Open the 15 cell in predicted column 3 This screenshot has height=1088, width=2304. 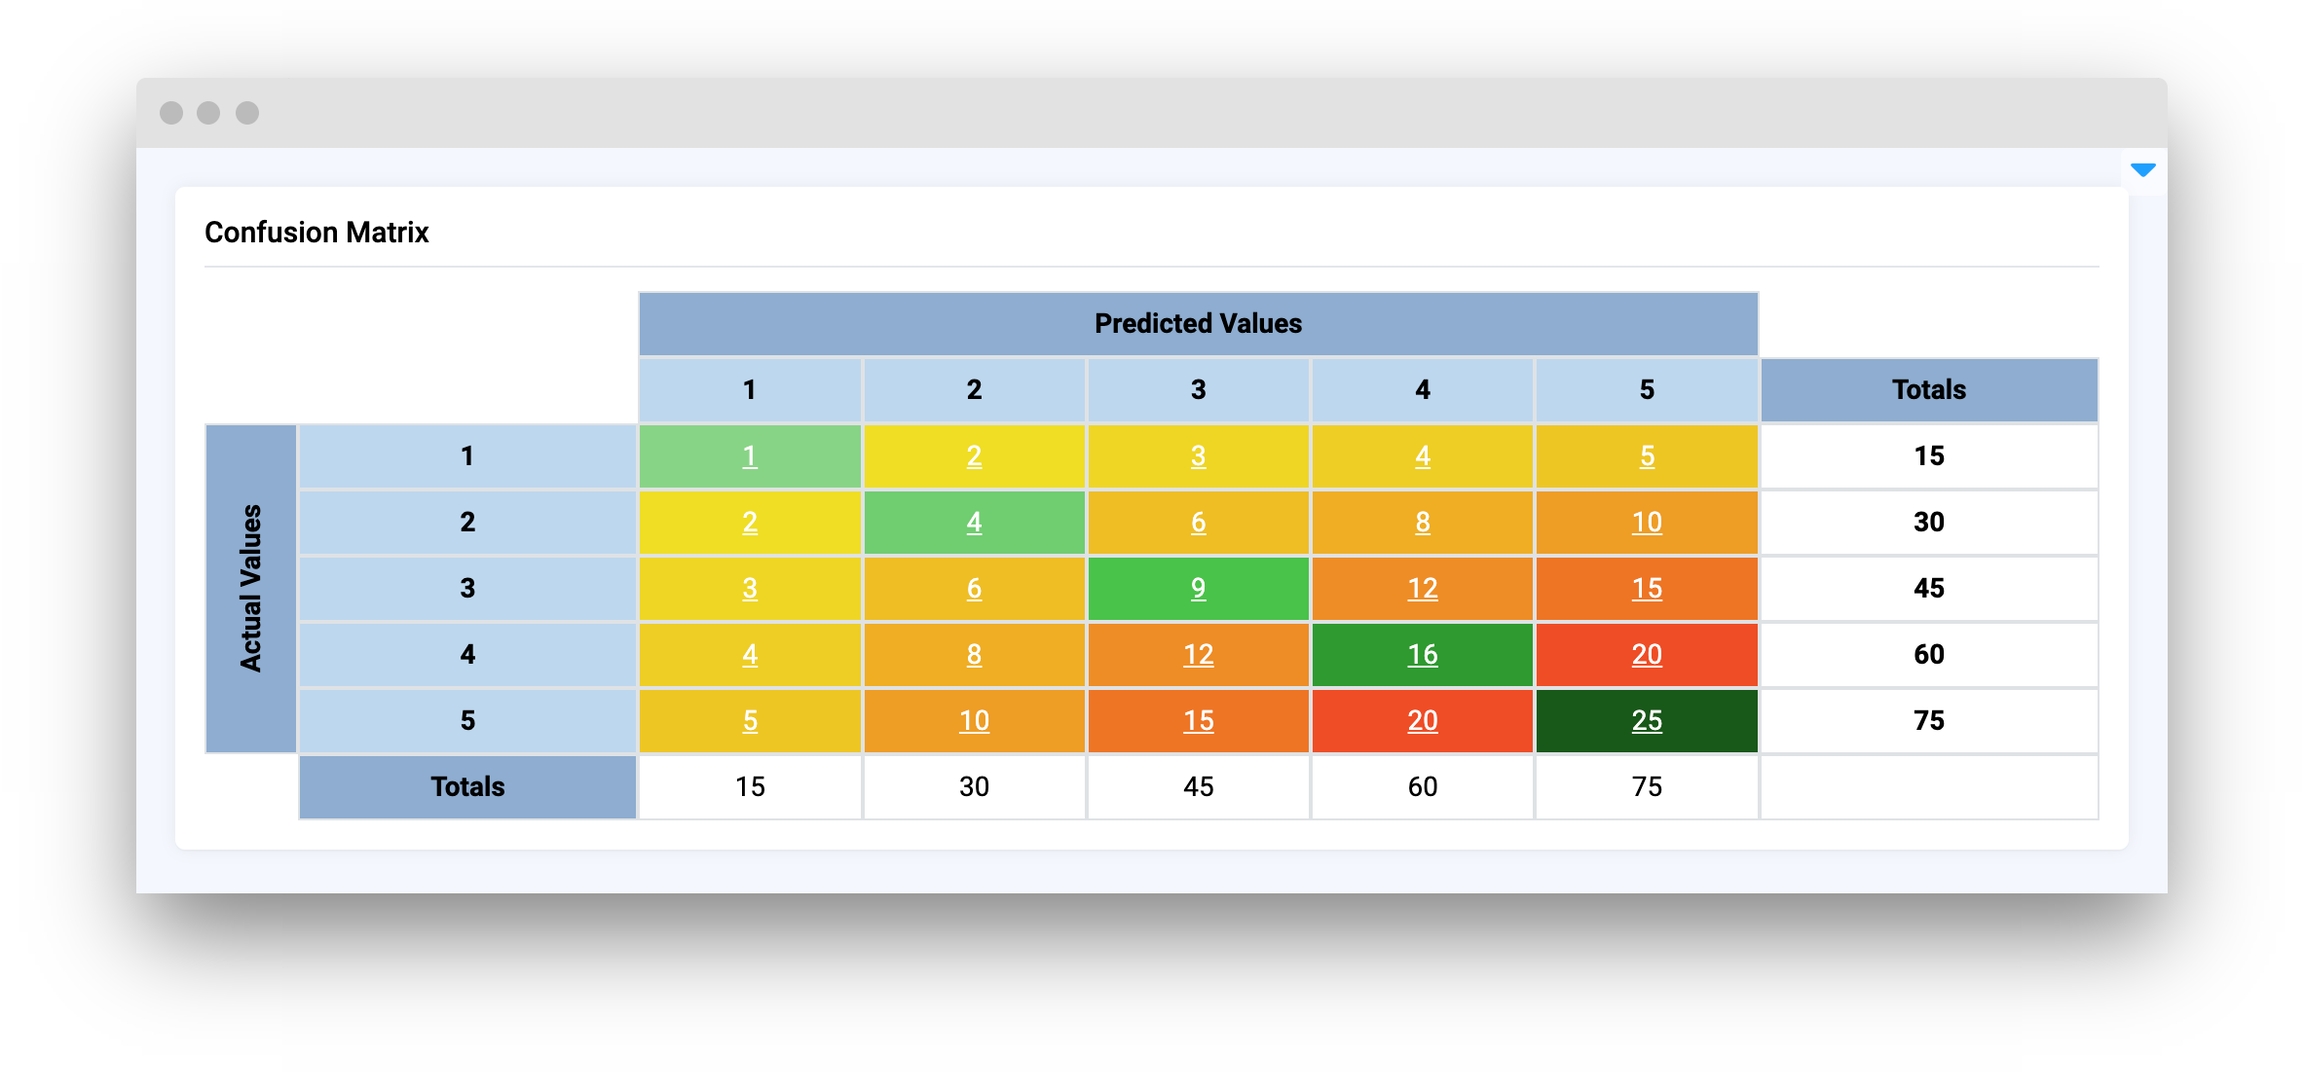[x=1198, y=720]
